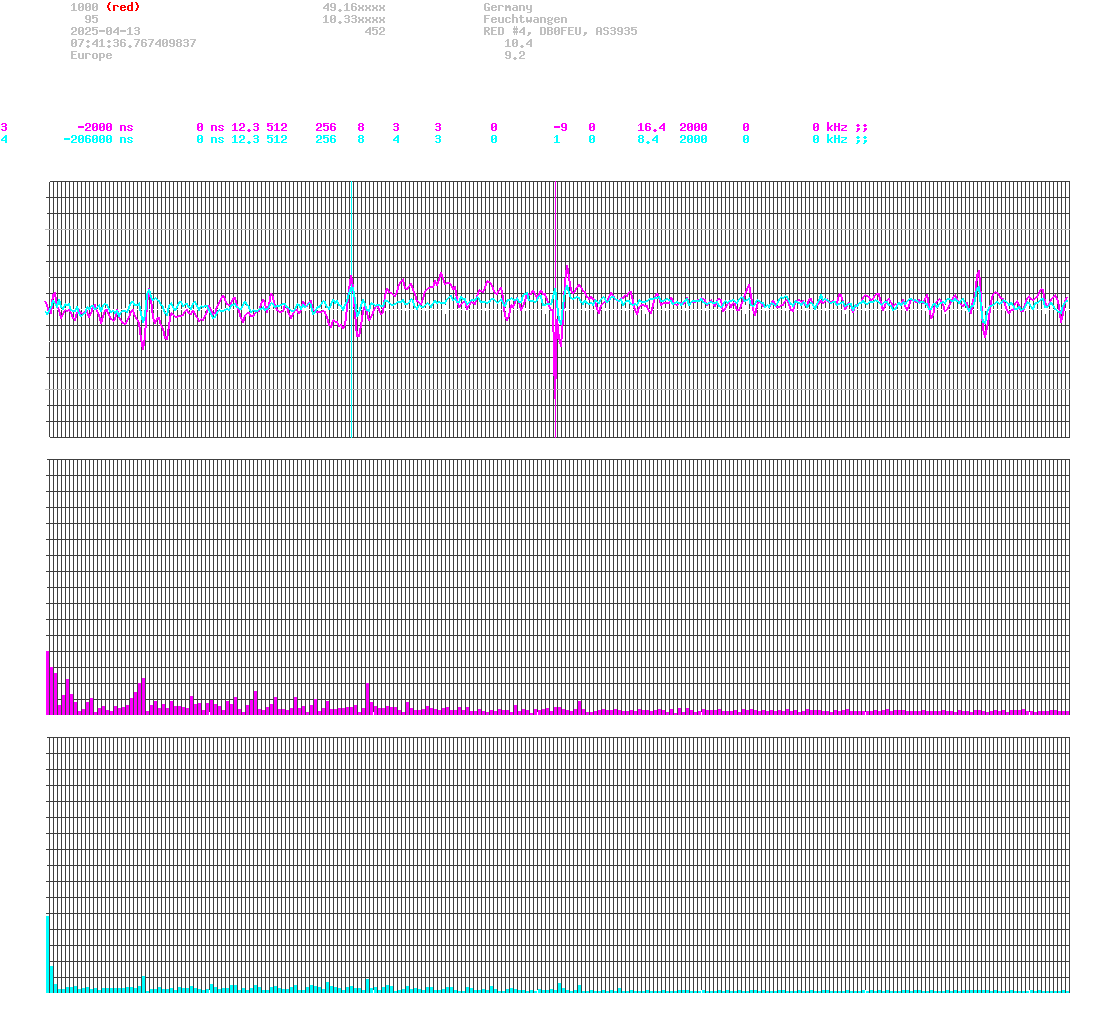Click the magenta "-9" value
Viewport: 1095px width, 1015px height.
click(560, 127)
